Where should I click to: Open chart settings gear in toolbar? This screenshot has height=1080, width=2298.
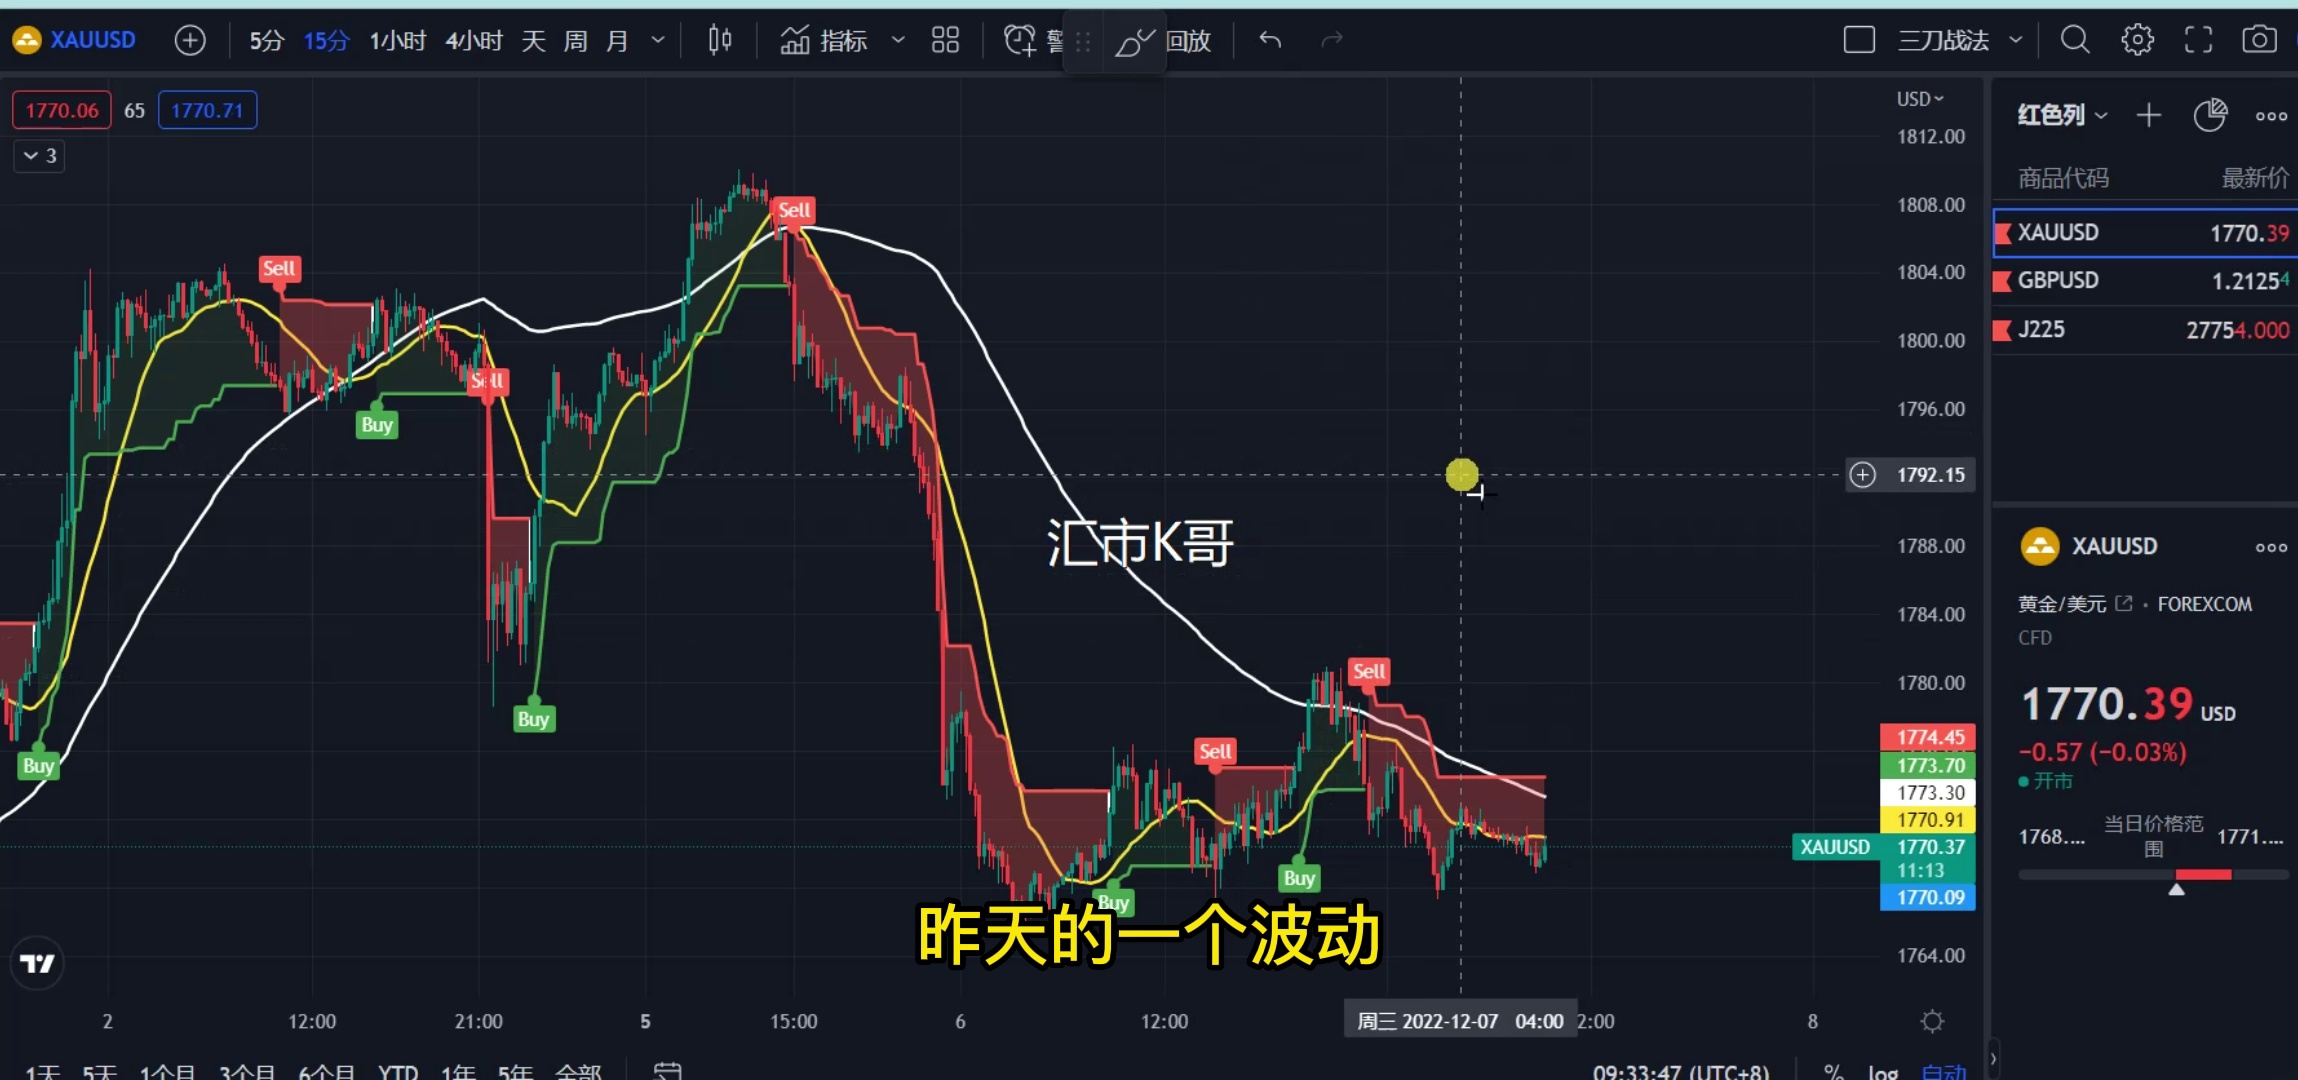(x=2137, y=40)
